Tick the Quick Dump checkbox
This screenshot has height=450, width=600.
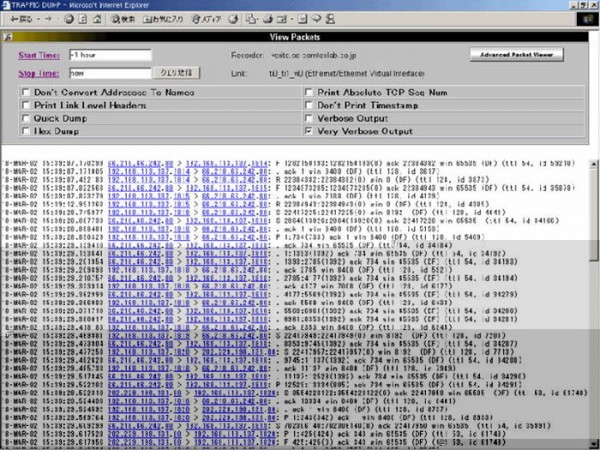pos(26,118)
